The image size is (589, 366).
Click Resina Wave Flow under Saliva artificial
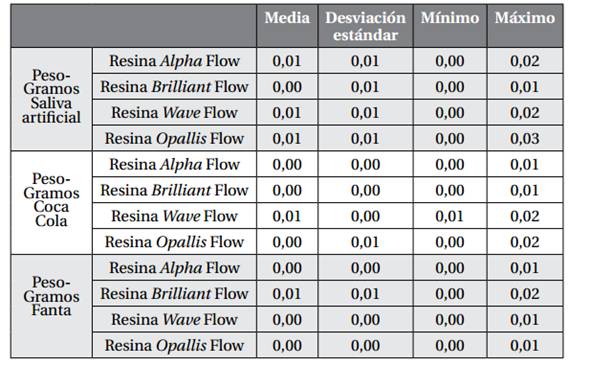pyautogui.click(x=174, y=113)
